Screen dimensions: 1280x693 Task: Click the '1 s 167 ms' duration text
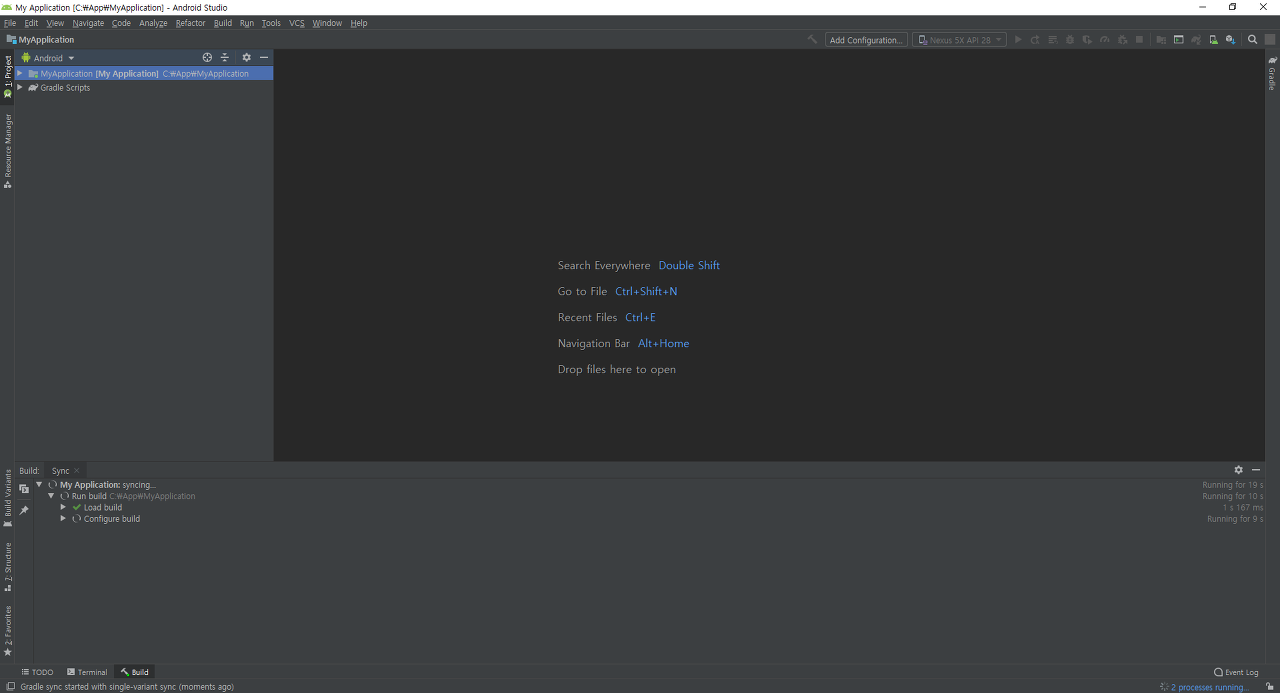tap(1243, 507)
